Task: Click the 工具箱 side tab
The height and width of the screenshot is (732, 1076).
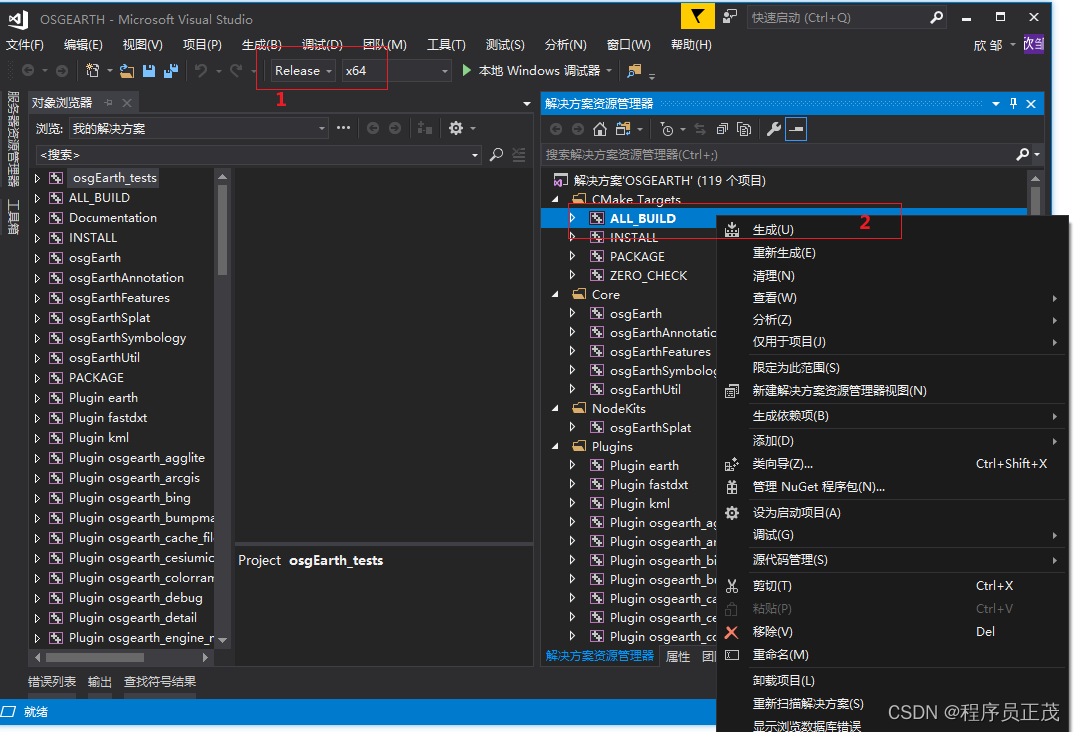Action: (13, 217)
